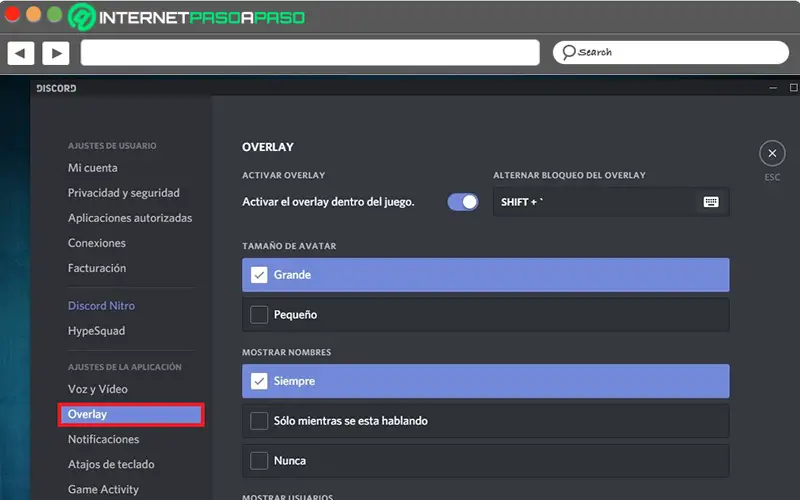800x500 pixels.
Task: Open Mi cuenta settings
Action: (x=93, y=168)
